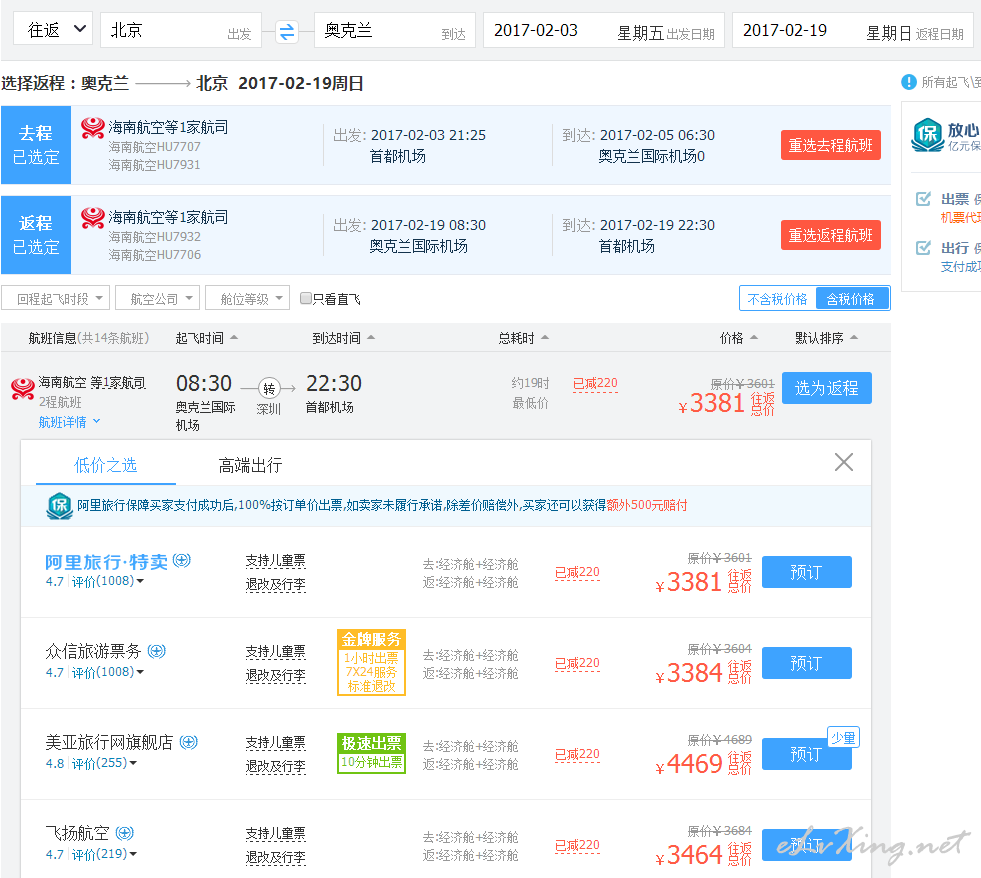Select the 低价之选 tab
The width and height of the screenshot is (981, 878).
point(105,465)
